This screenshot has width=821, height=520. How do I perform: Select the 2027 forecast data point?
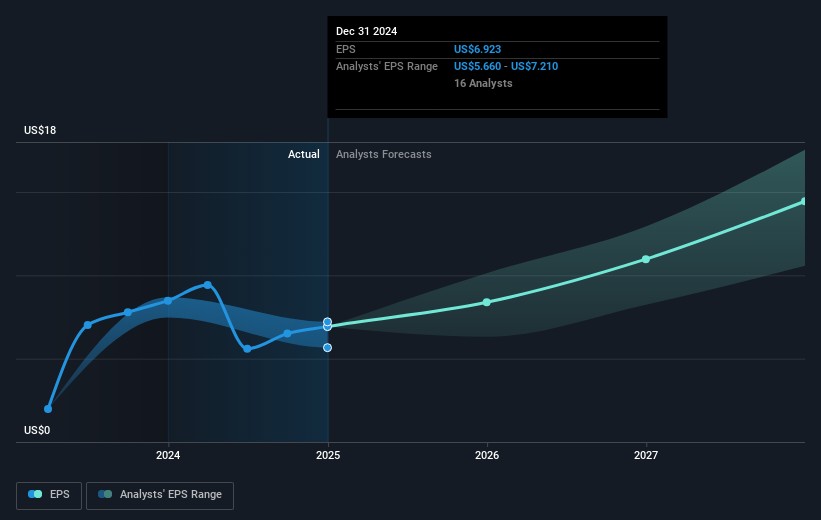(646, 259)
